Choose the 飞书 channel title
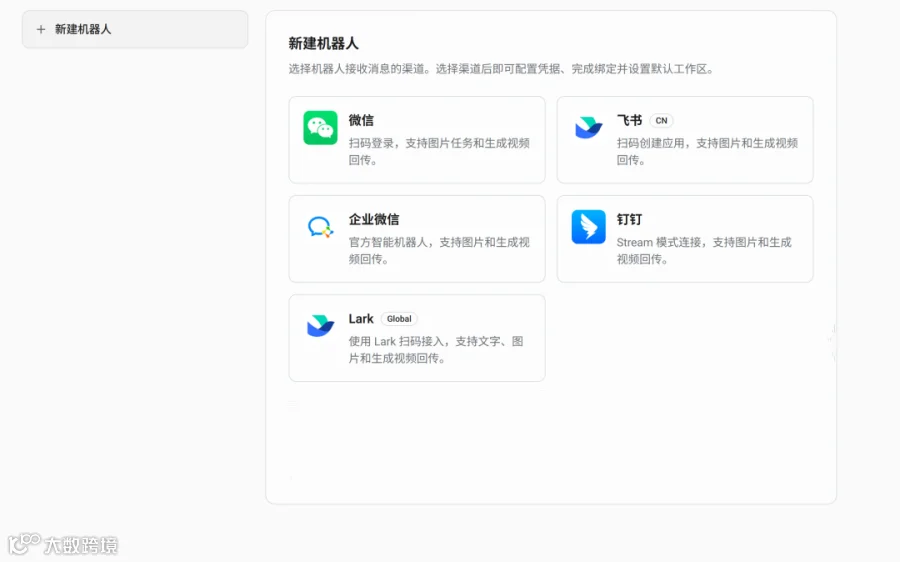Image resolution: width=900 pixels, height=562 pixels. pos(629,120)
